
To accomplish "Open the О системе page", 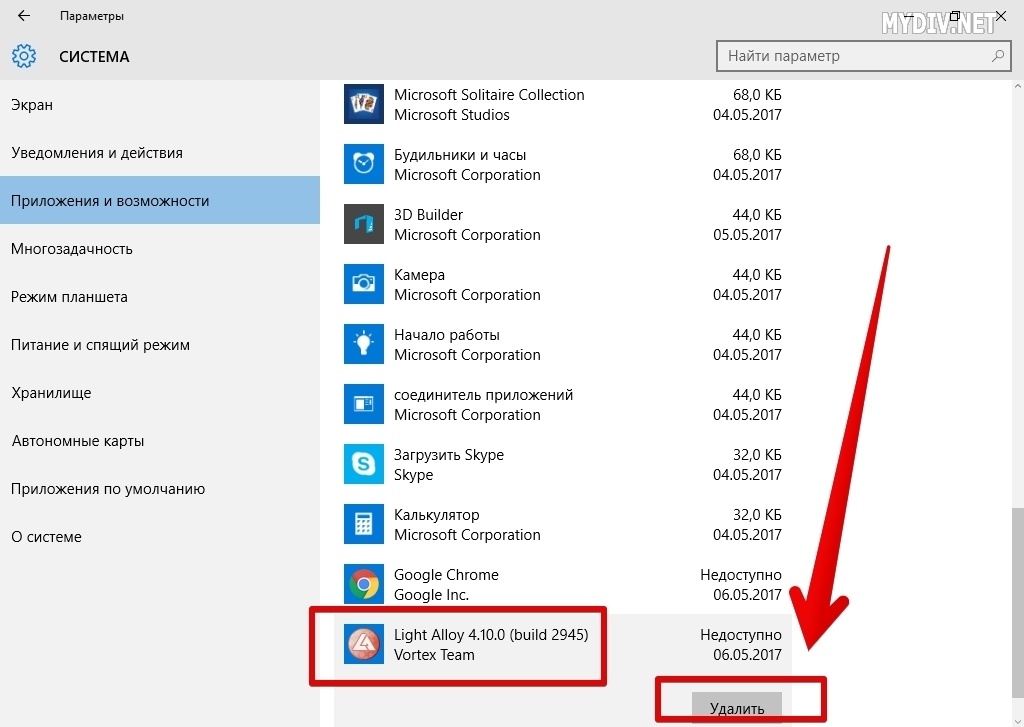I will 46,537.
